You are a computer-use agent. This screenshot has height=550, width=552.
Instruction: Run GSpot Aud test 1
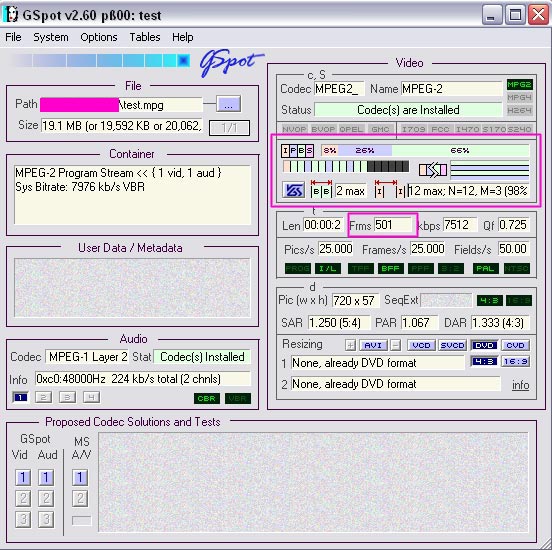pos(46,477)
